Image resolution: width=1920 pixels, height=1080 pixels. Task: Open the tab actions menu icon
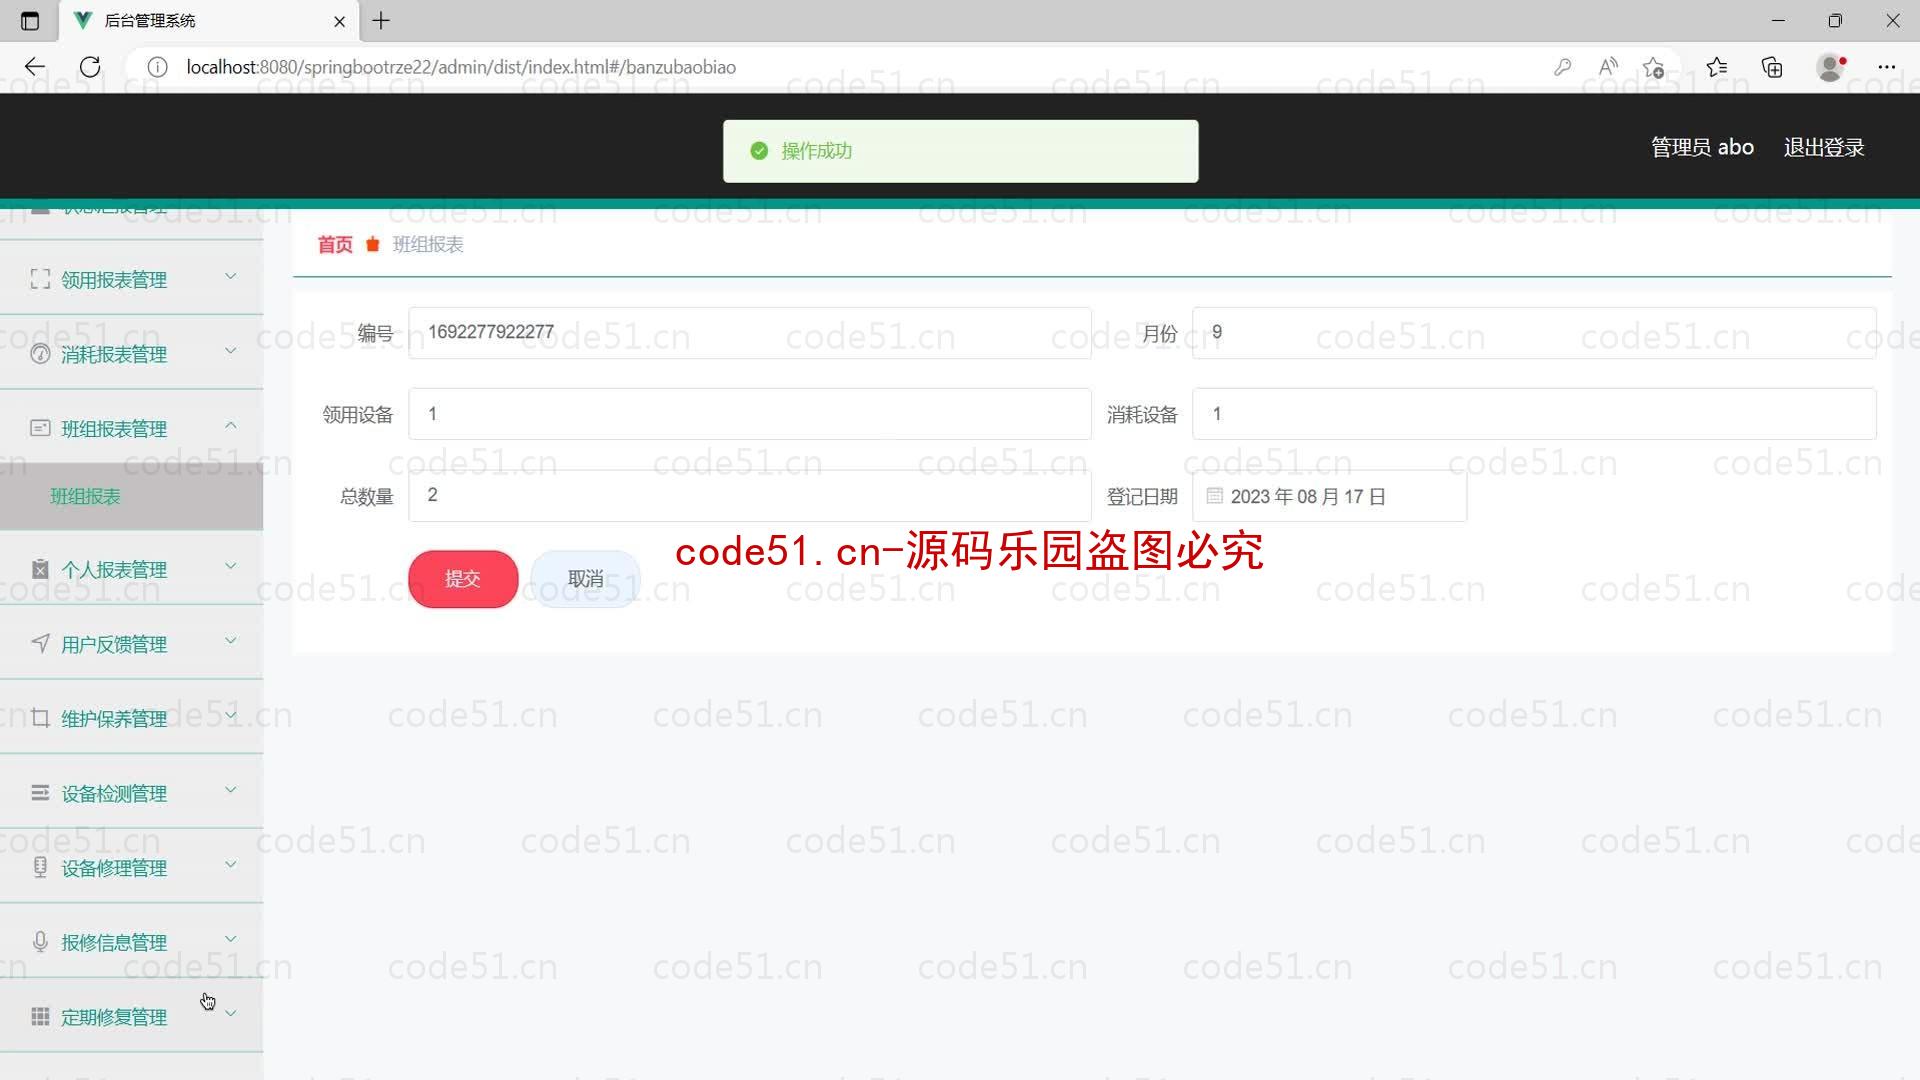pos(30,20)
